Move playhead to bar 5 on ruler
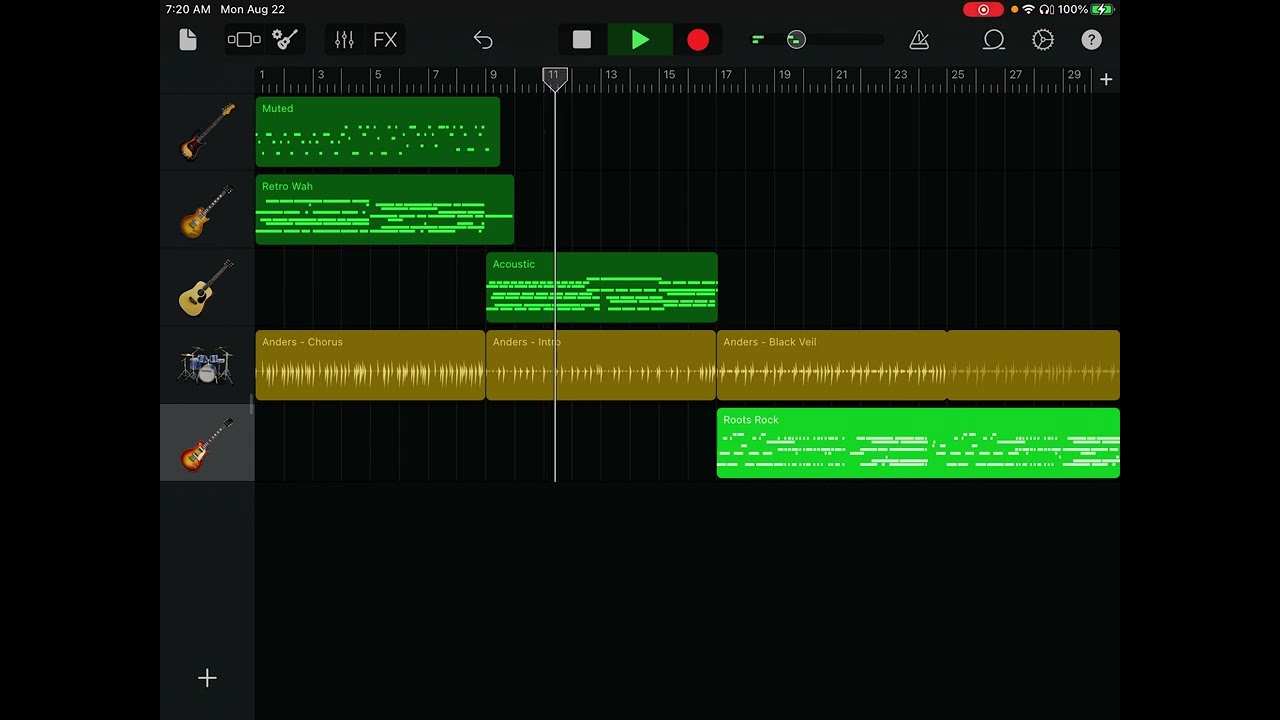The image size is (1280, 720). click(x=378, y=76)
